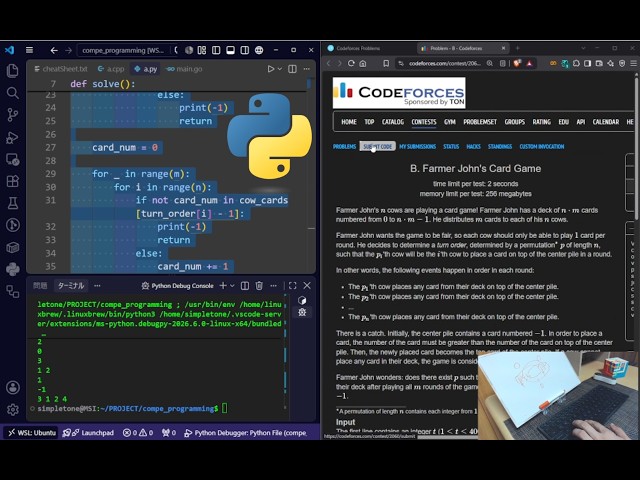This screenshot has height=480, width=640.
Task: Split the terminal
Action: (x=245, y=286)
